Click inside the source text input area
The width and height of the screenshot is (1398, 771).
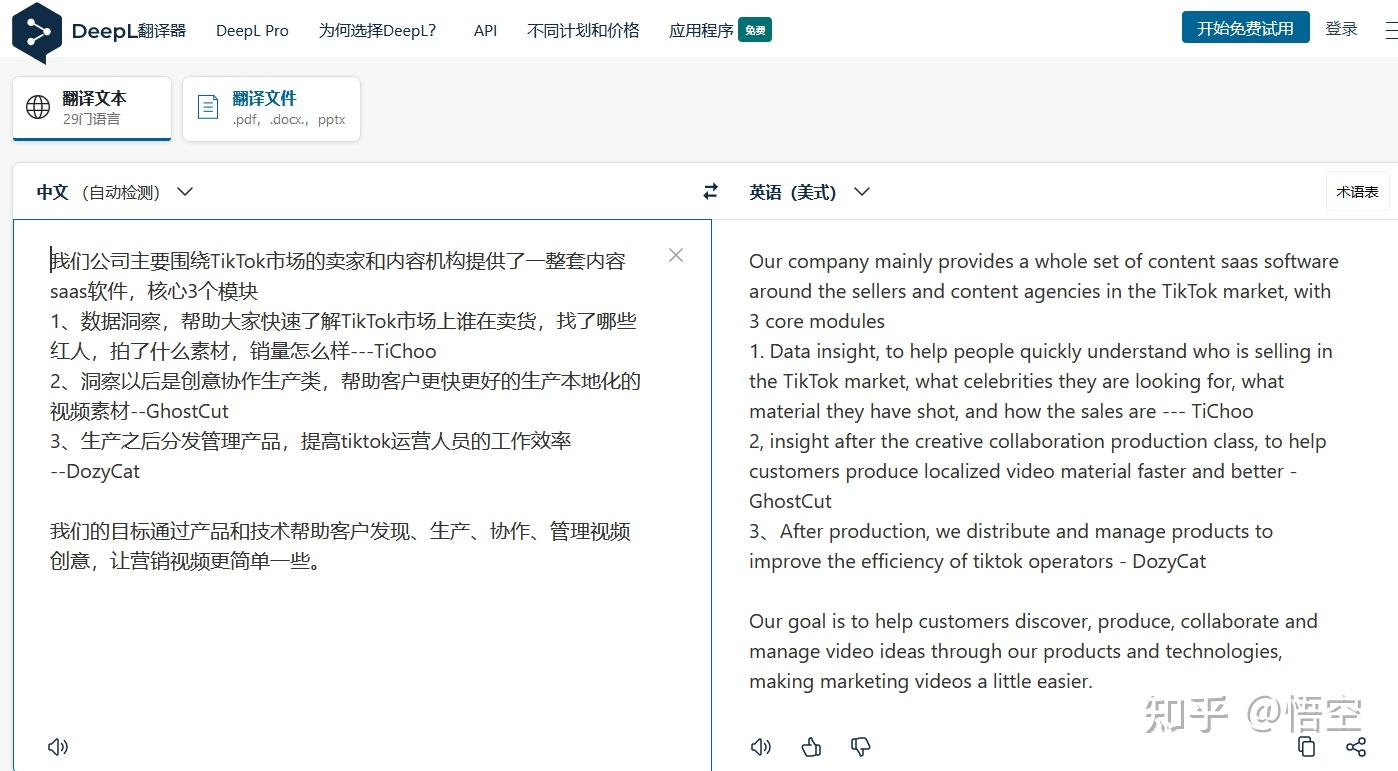point(350,450)
